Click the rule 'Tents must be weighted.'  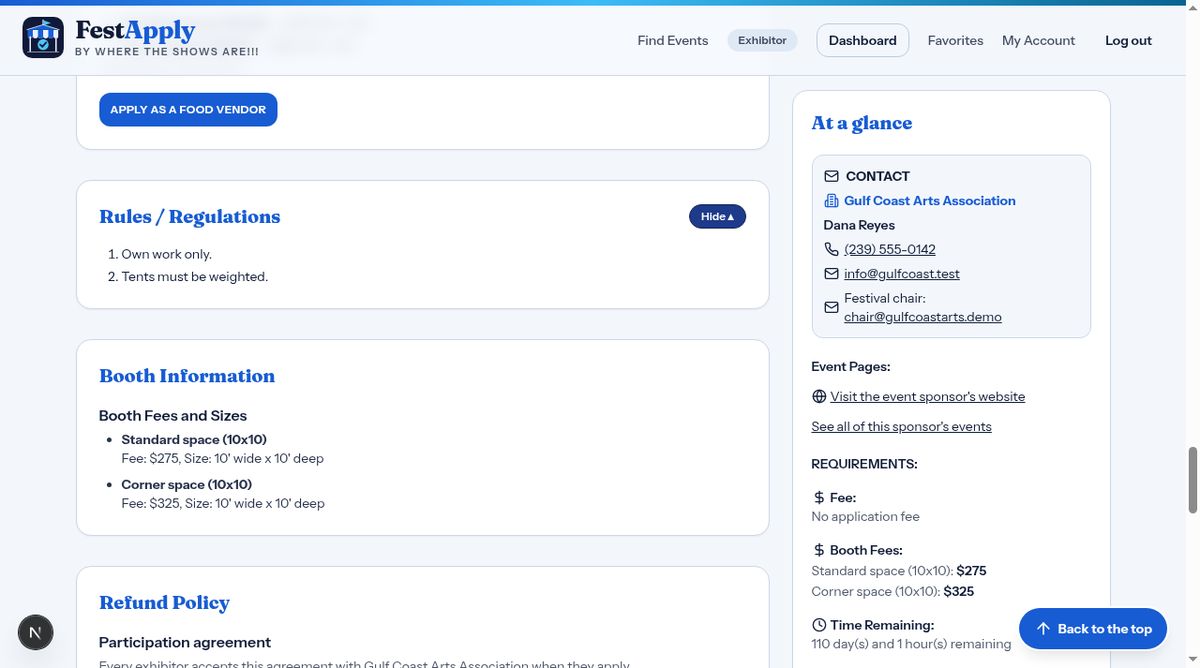(x=195, y=277)
